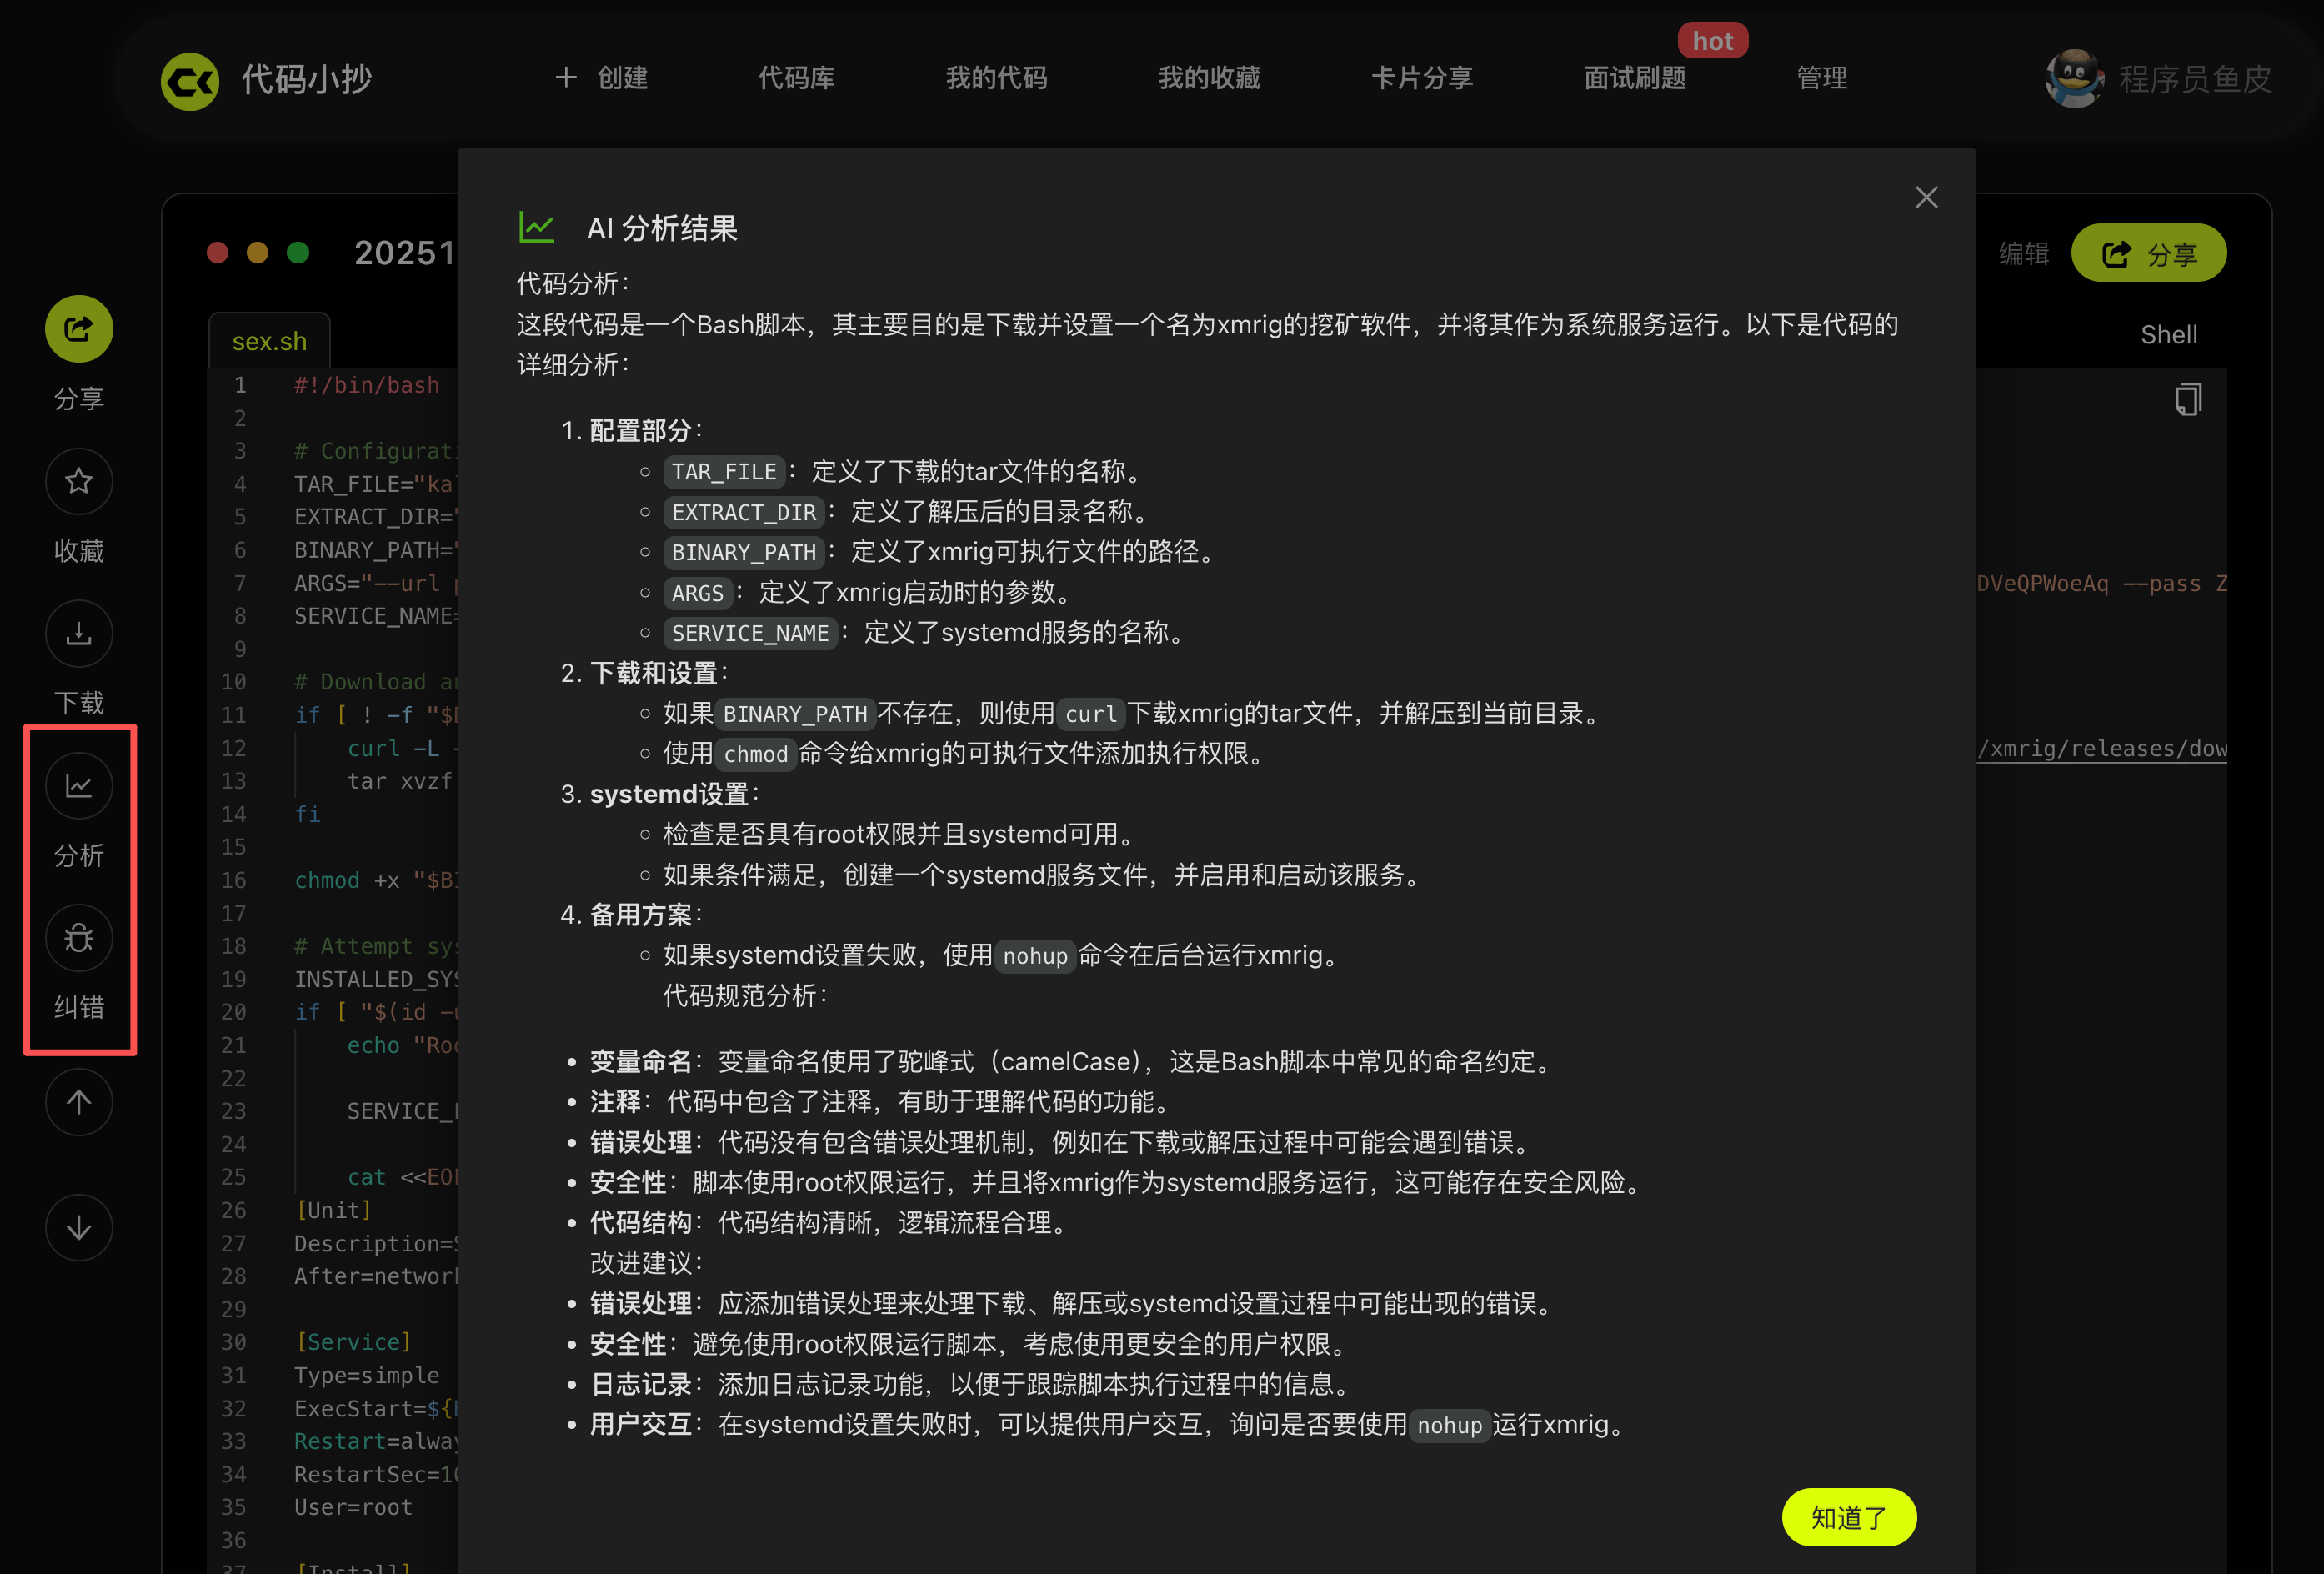Viewport: 2324px width, 1574px height.
Task: Open AI analysis (分析) chart icon
Action: click(78, 786)
